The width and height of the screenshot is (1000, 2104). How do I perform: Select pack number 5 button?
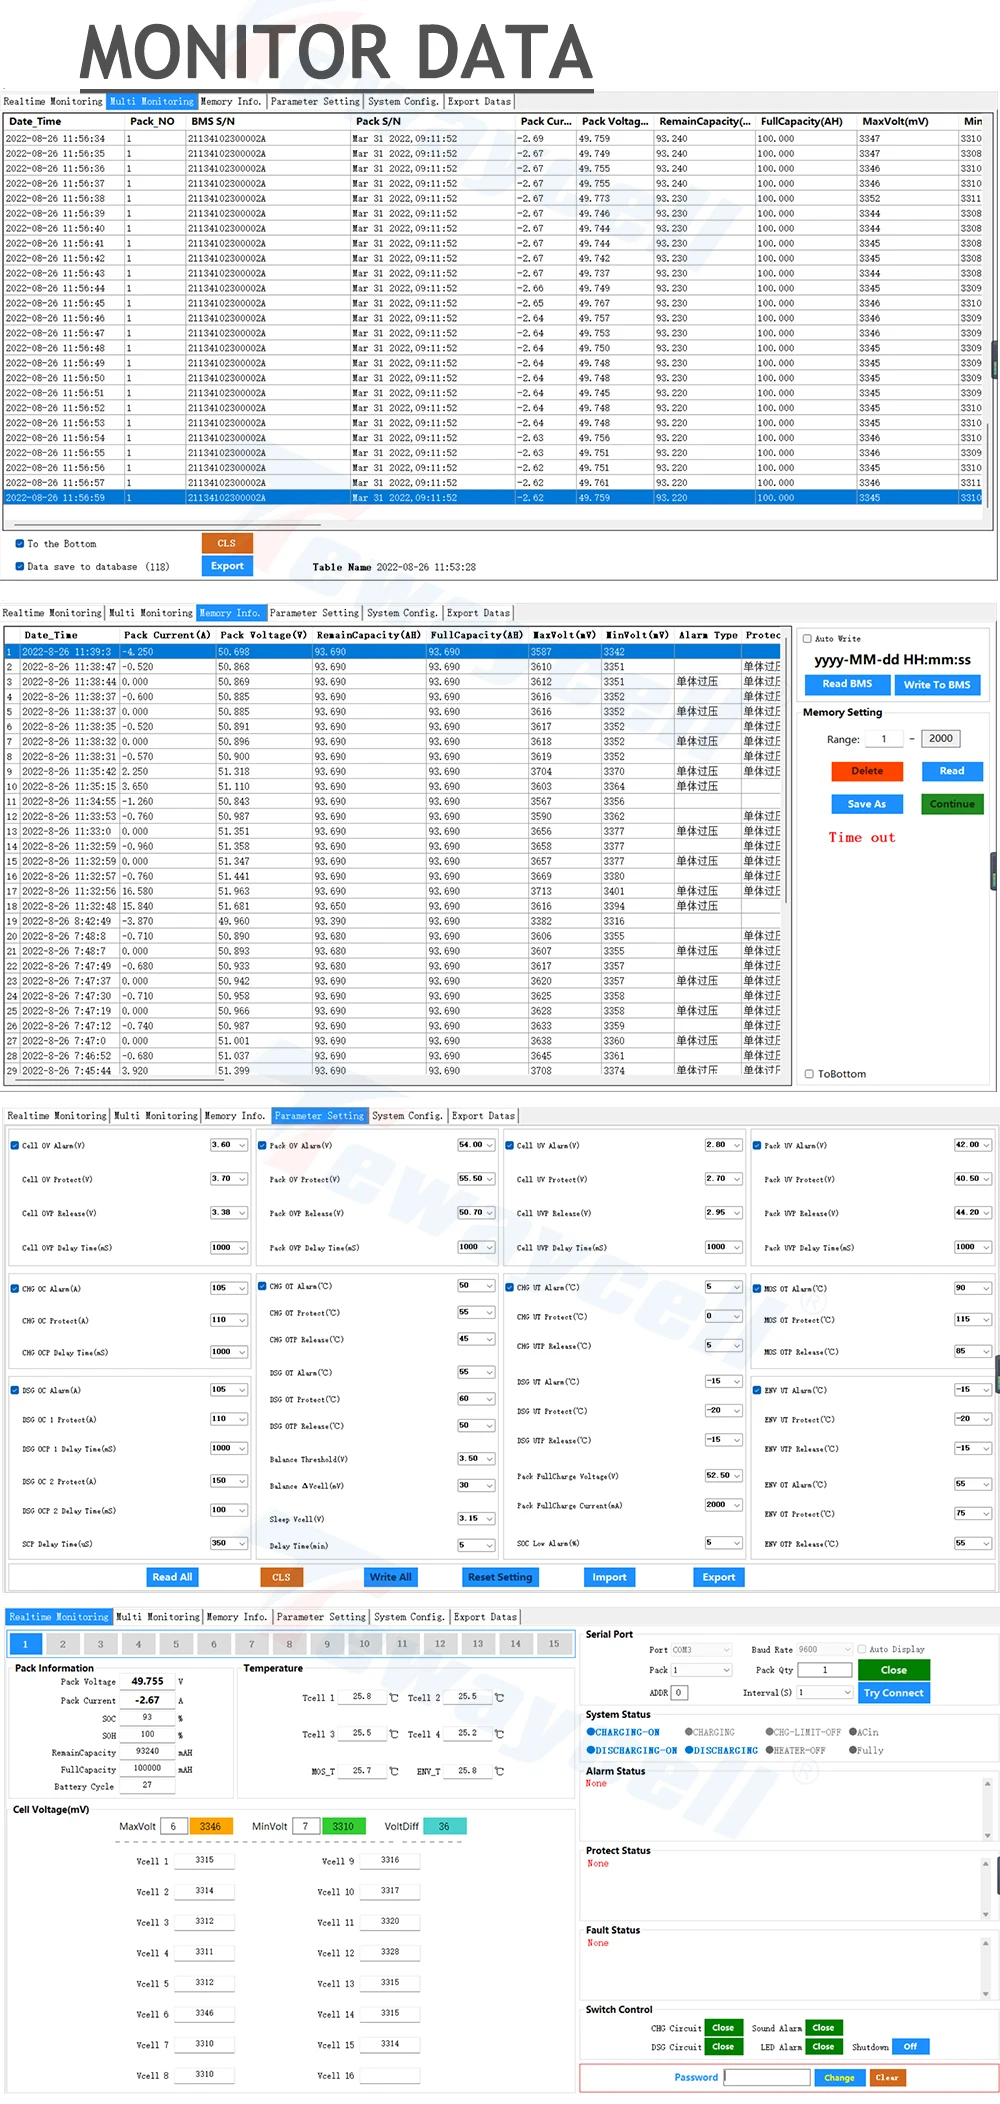176,1644
